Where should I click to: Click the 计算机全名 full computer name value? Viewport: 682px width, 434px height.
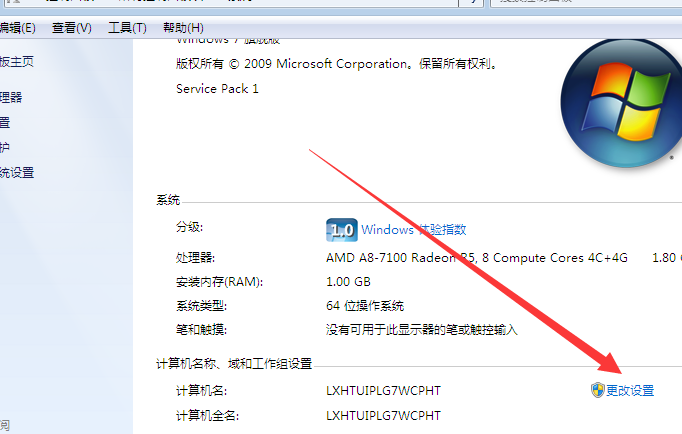click(x=383, y=416)
